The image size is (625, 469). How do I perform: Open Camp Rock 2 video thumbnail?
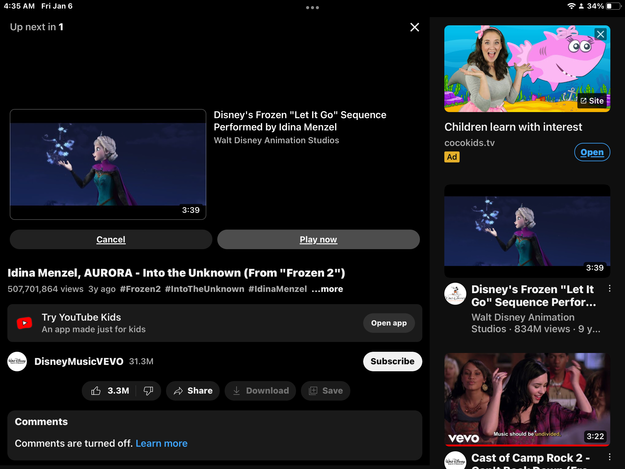(527, 399)
